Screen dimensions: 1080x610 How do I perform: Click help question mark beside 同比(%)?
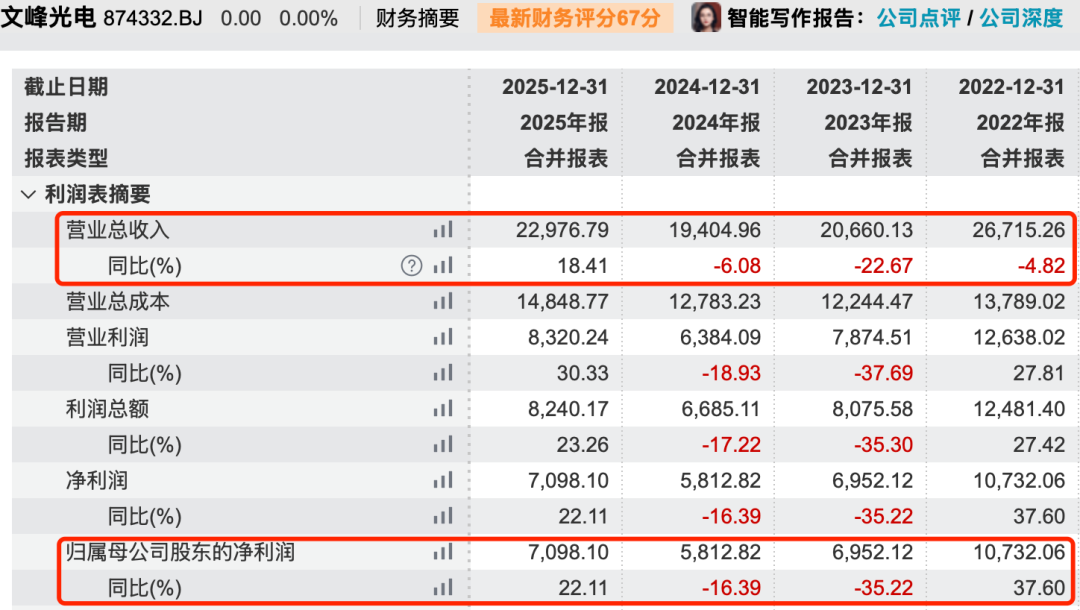click(411, 266)
